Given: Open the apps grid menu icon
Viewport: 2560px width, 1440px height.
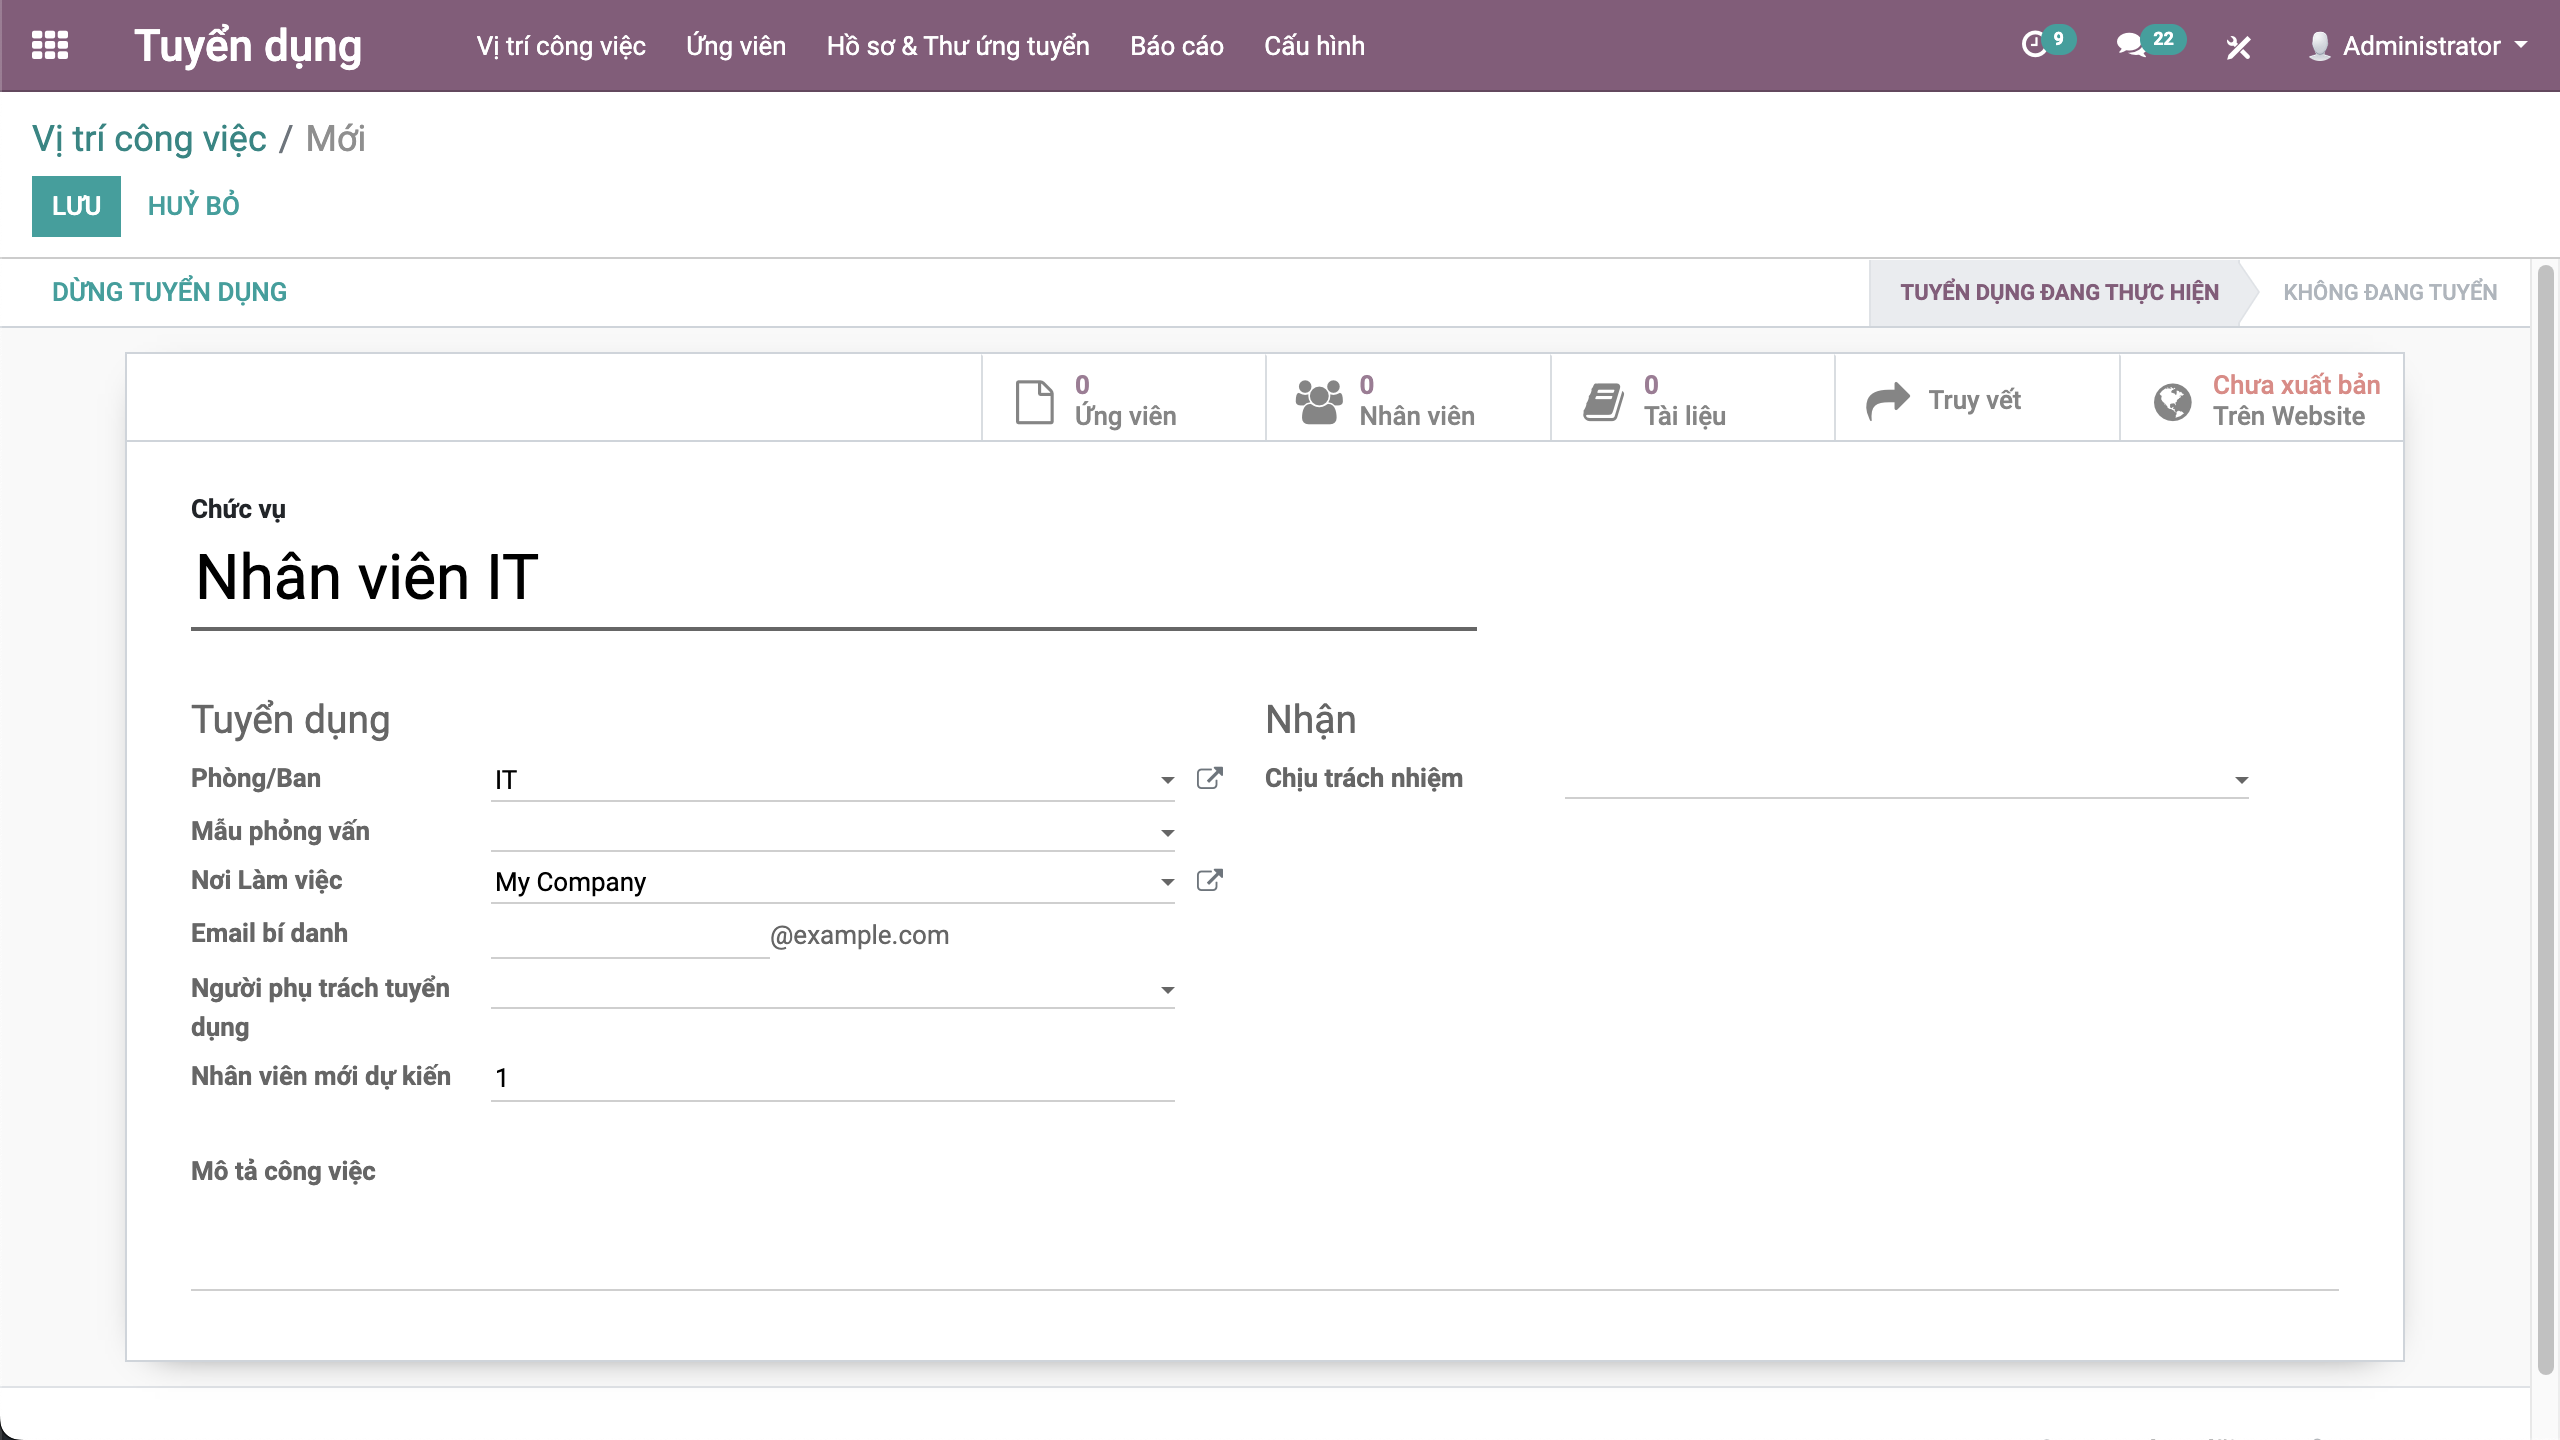Looking at the screenshot, I should 50,46.
